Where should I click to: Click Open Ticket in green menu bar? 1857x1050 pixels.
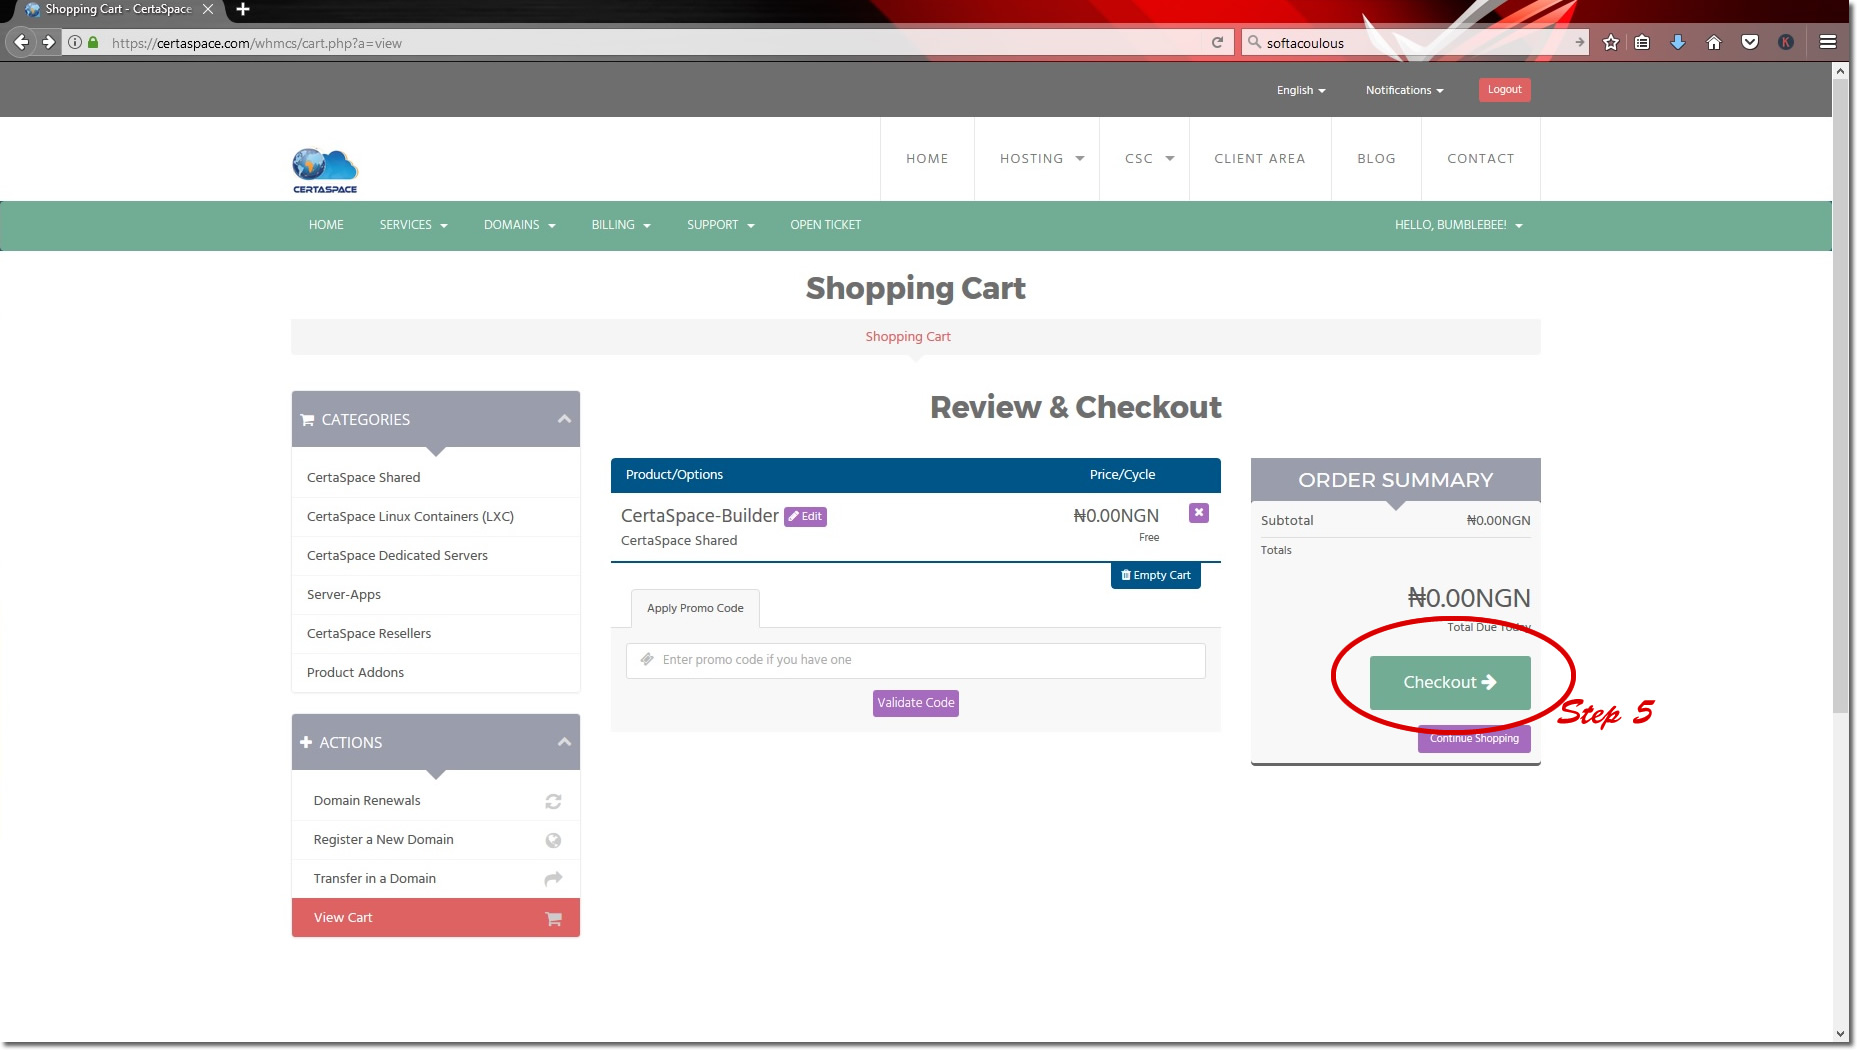point(826,225)
